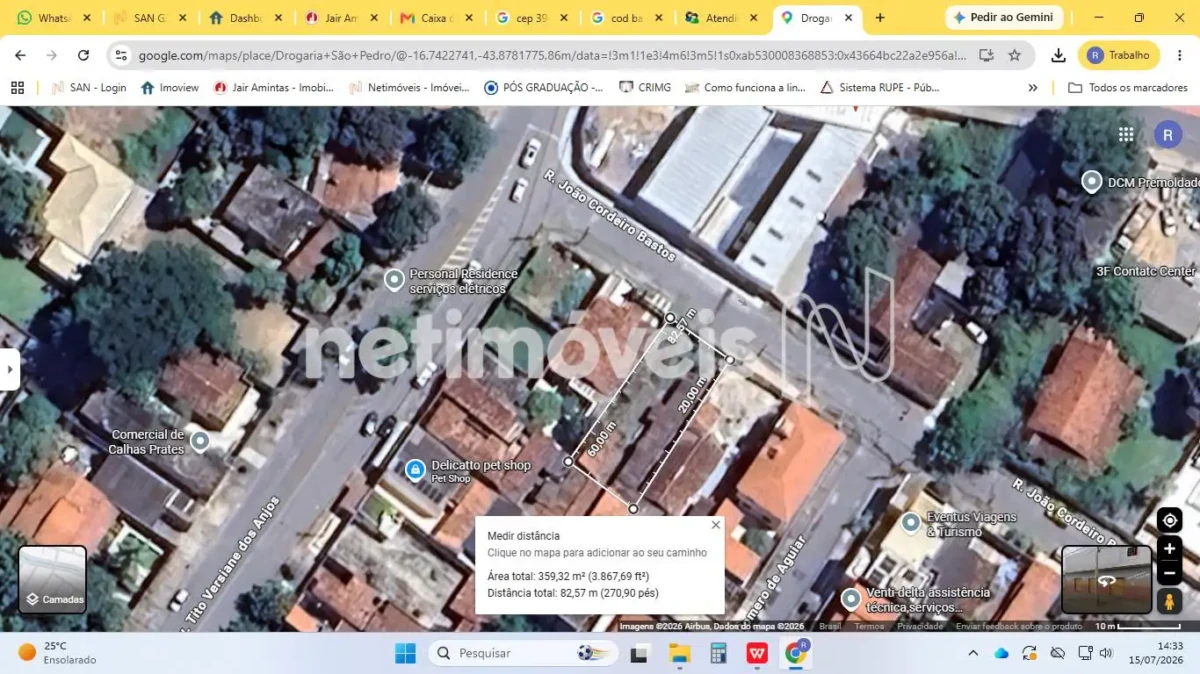Select the Delicatto pet shop marker
The height and width of the screenshot is (674, 1200).
pos(415,469)
